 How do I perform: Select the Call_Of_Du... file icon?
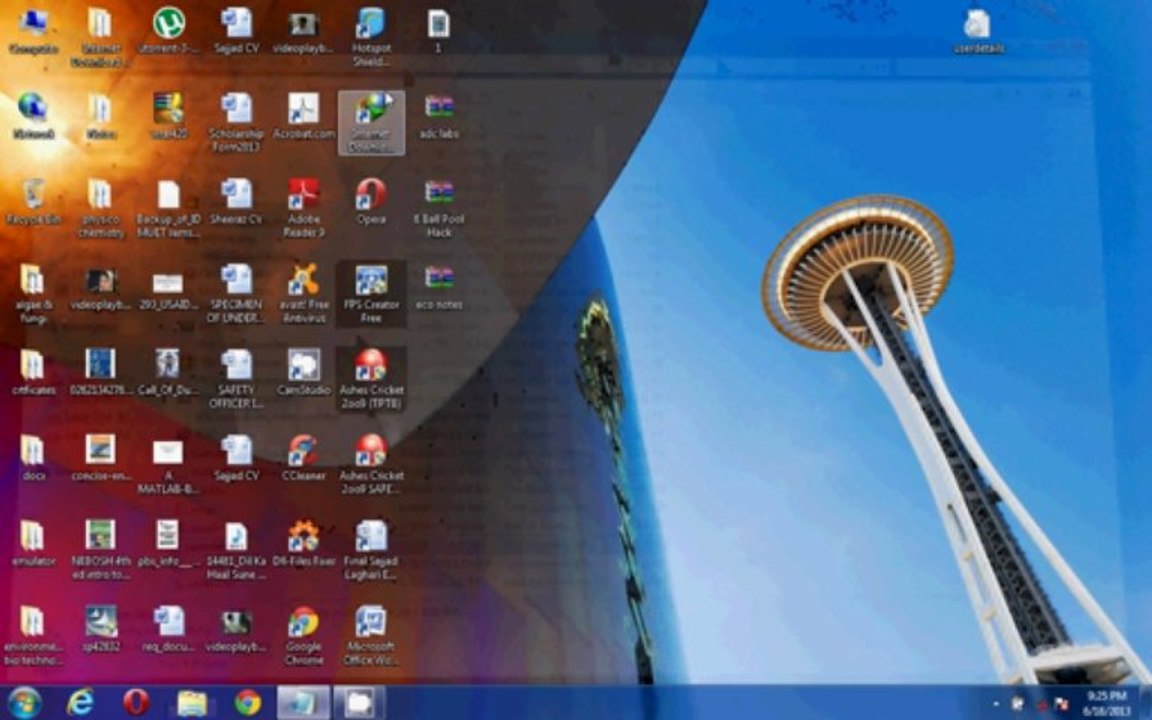coord(169,372)
